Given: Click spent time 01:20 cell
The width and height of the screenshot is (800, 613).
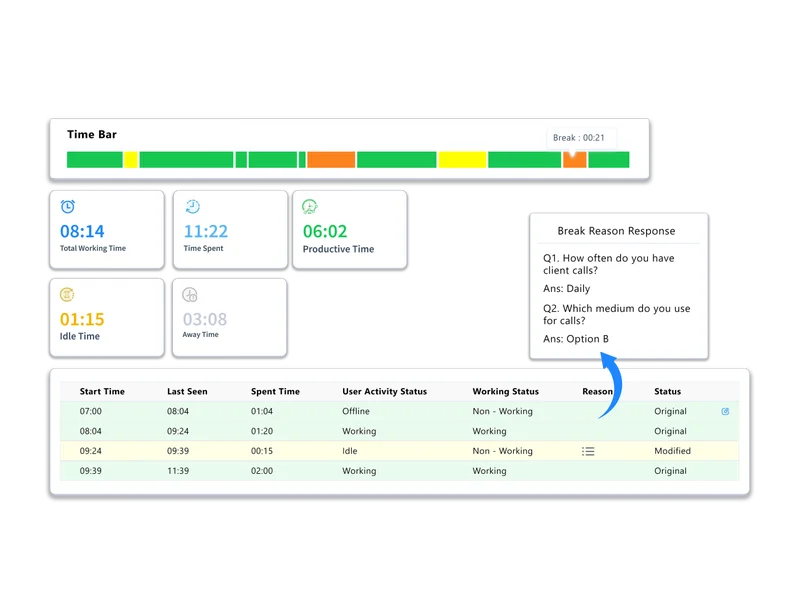Looking at the screenshot, I should click(x=262, y=431).
